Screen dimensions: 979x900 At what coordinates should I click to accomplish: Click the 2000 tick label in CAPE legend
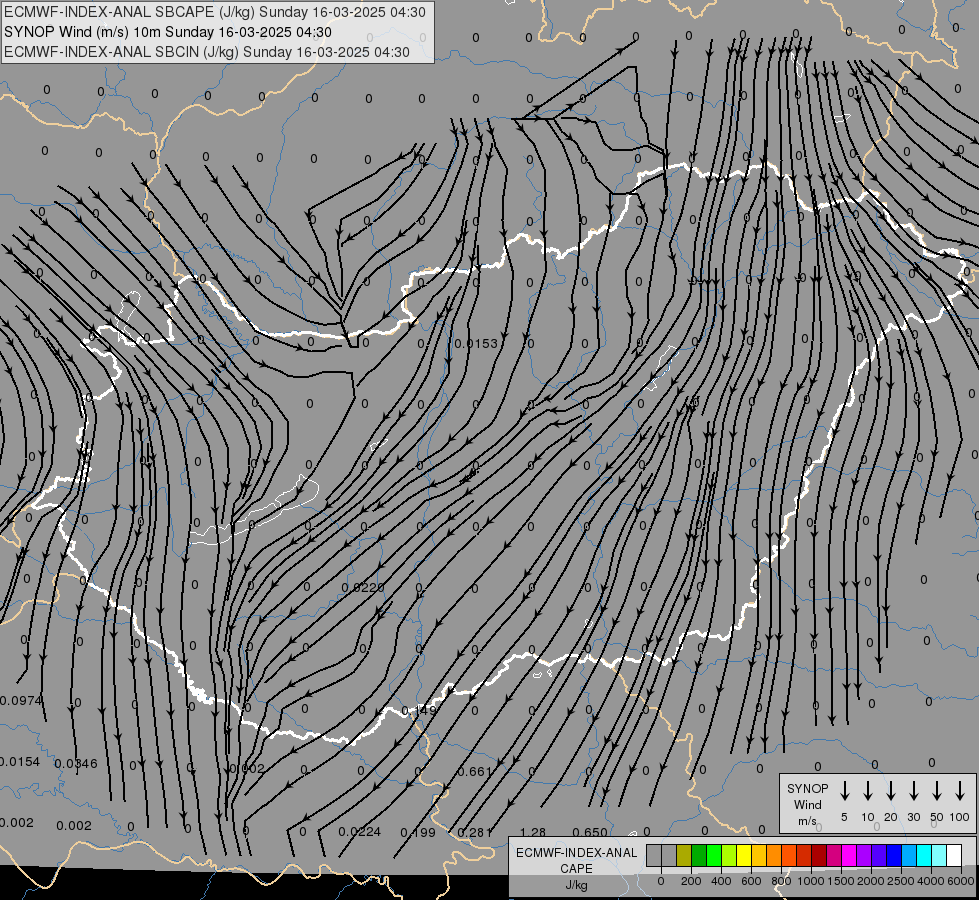tap(871, 881)
